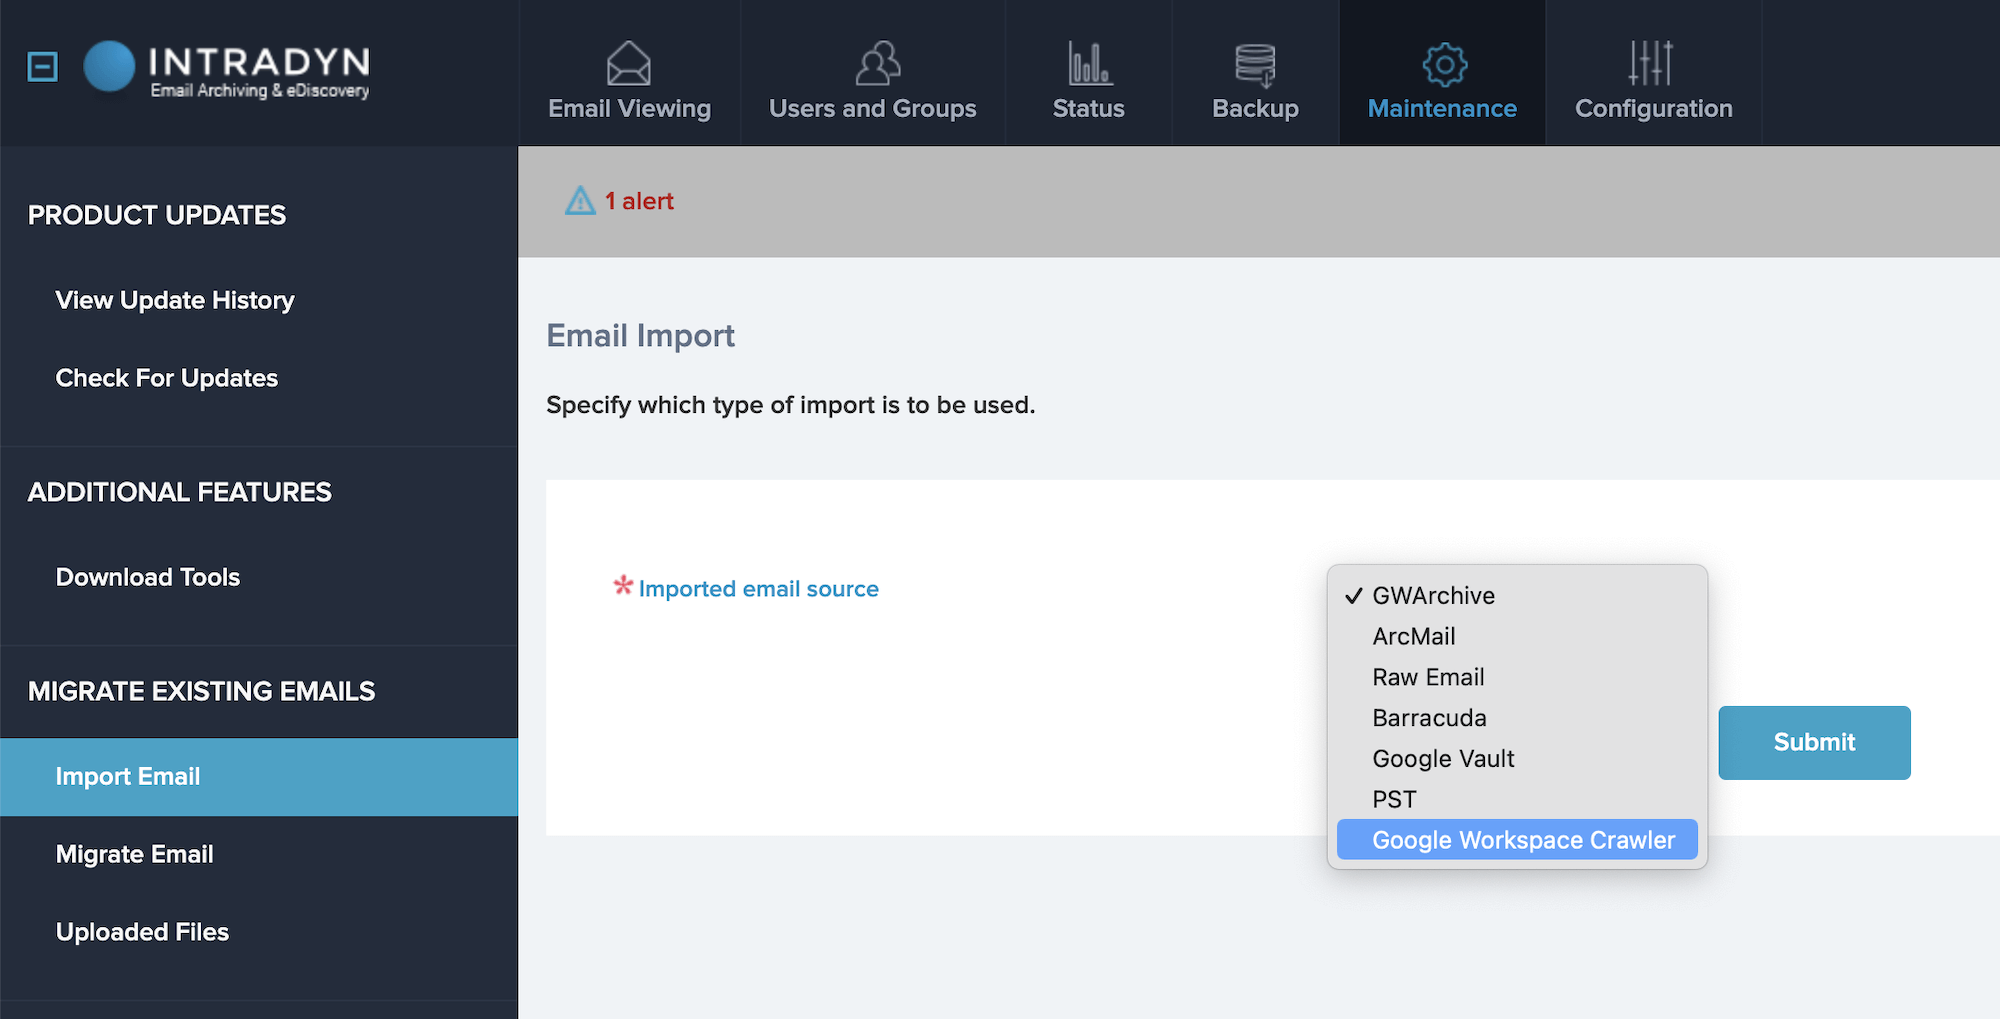Viewport: 2000px width, 1019px height.
Task: Click 'Specify which type of import' text
Action: click(790, 405)
